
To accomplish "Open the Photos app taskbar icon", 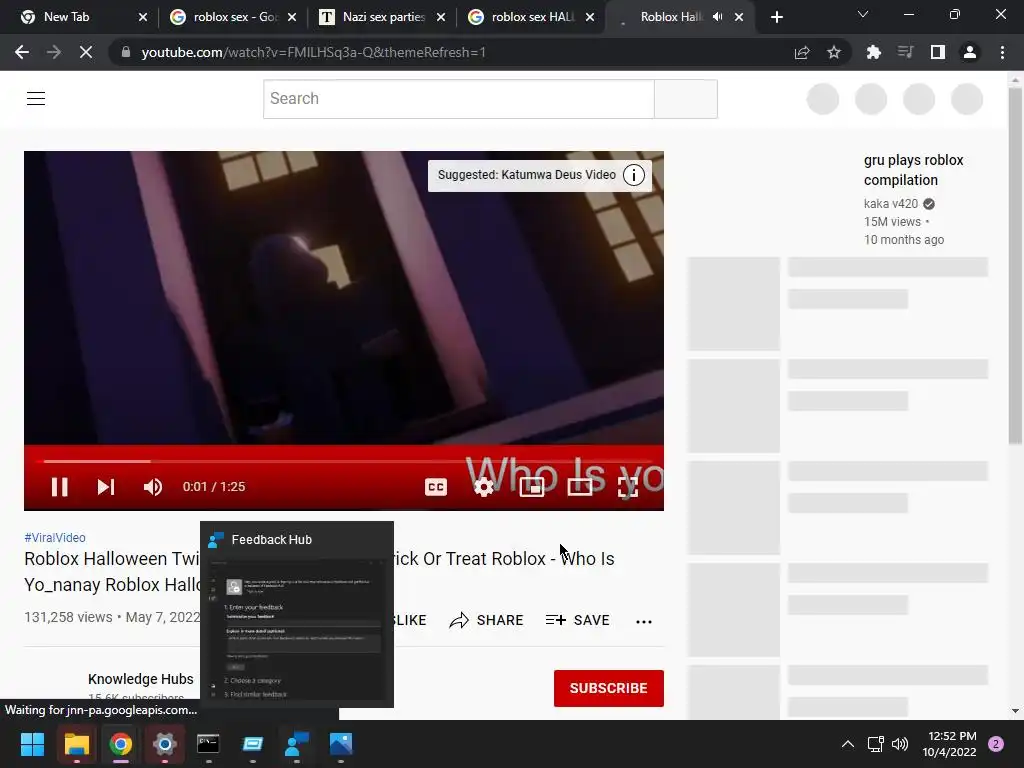I will pos(341,744).
